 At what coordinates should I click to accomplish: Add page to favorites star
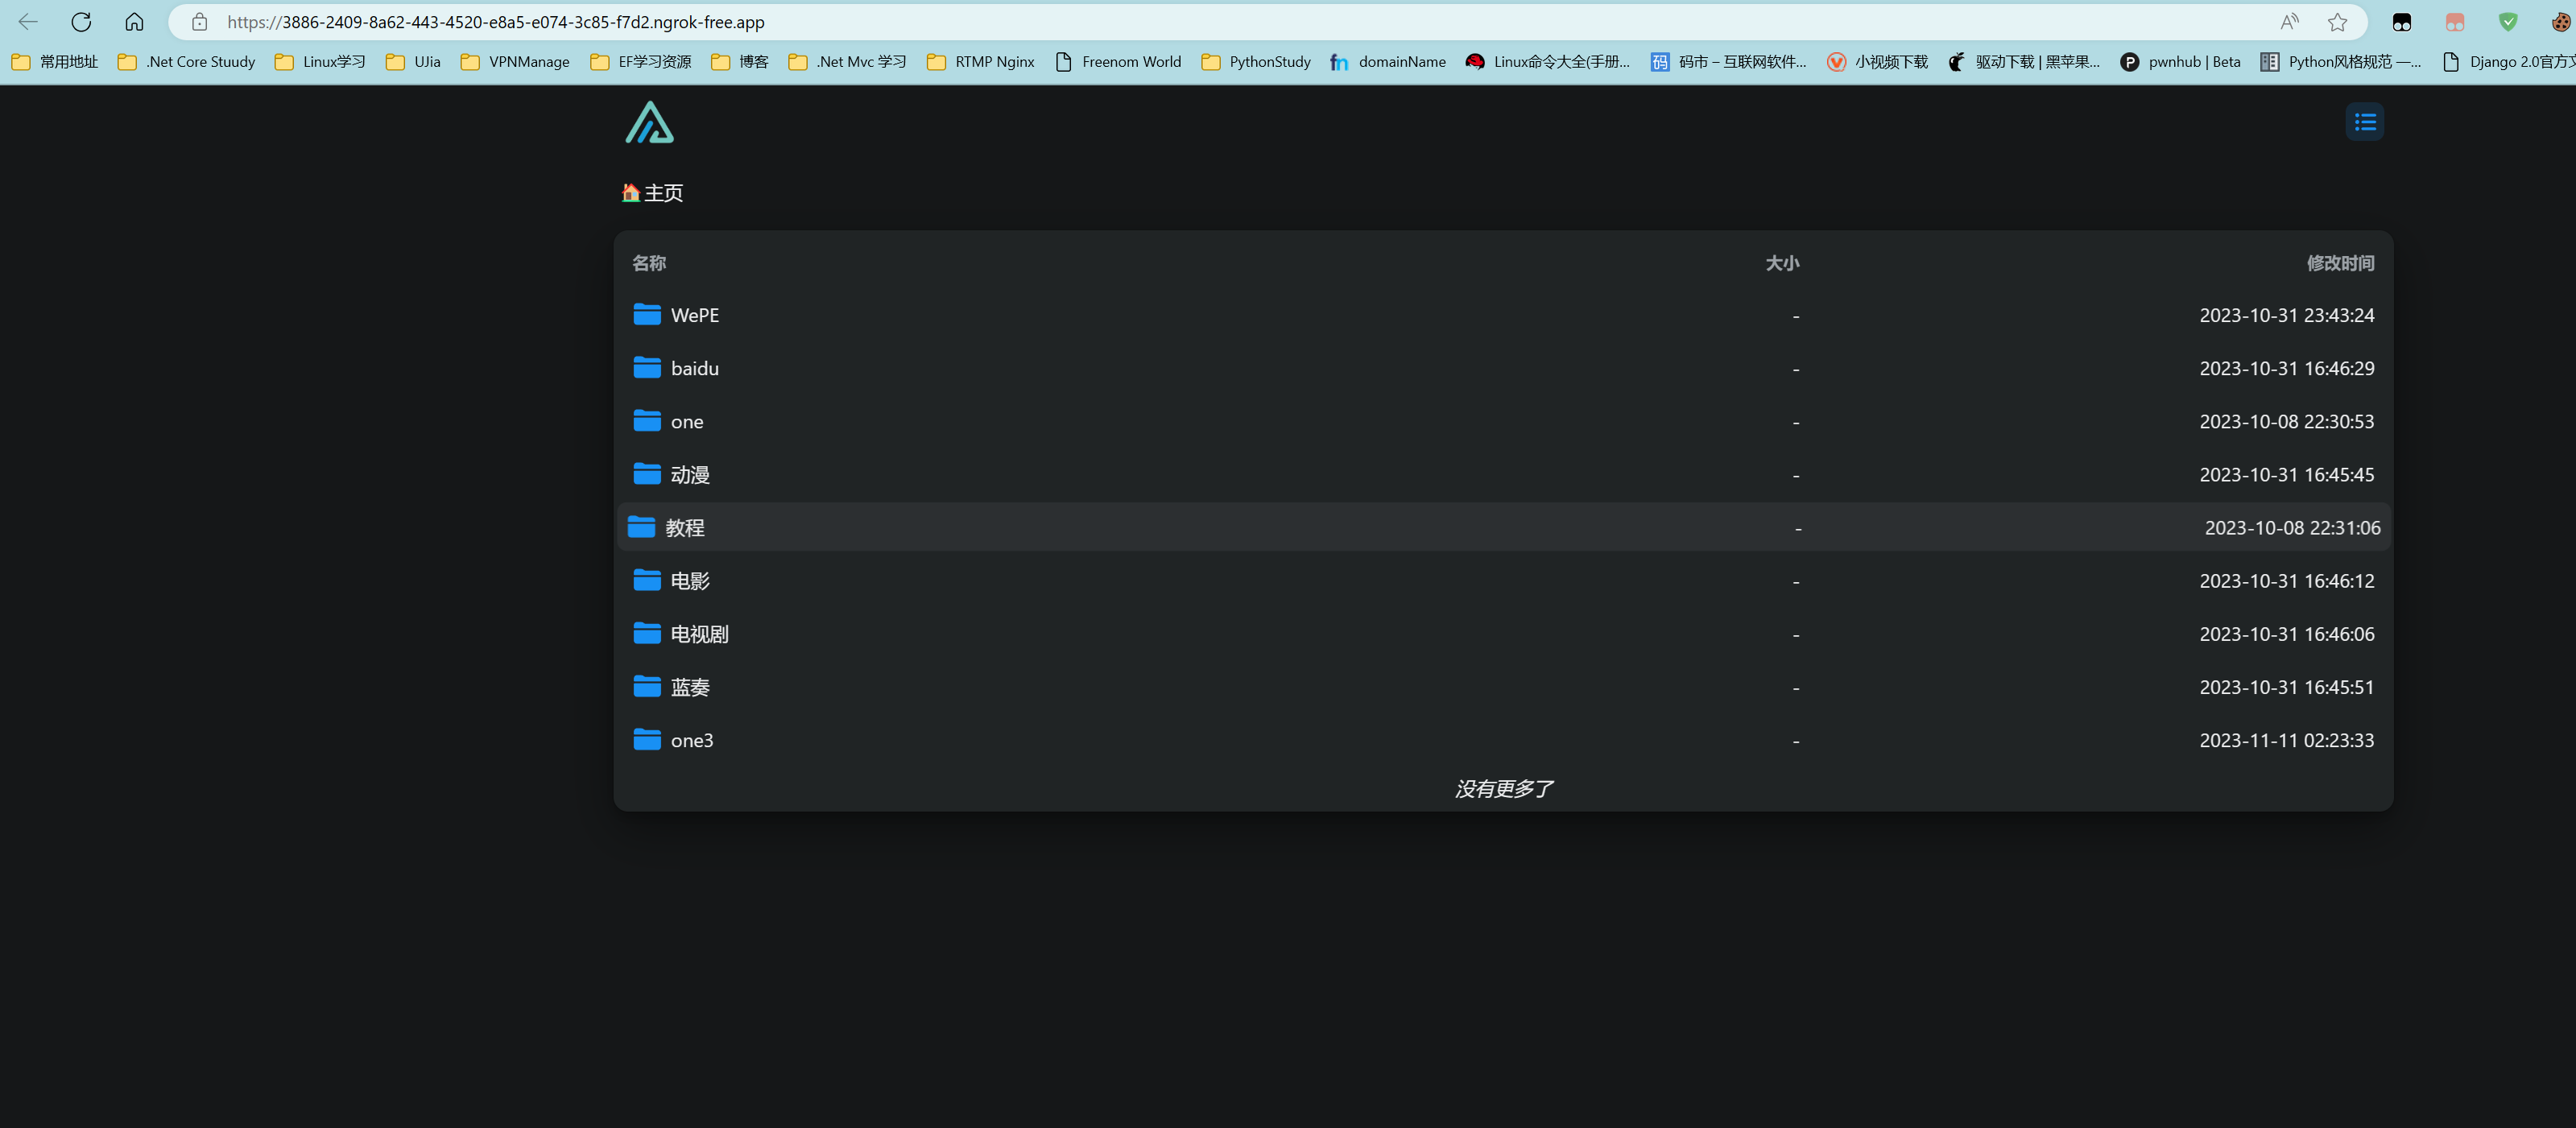pyautogui.click(x=2337, y=22)
